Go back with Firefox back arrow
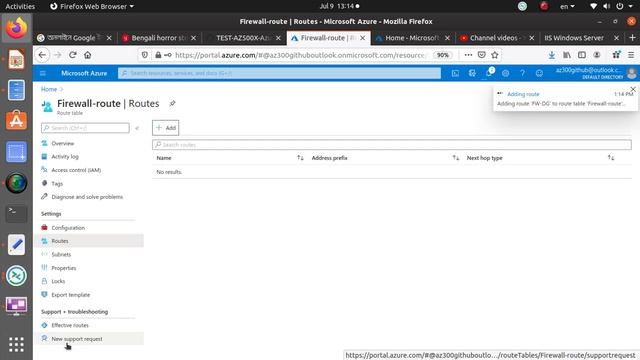The width and height of the screenshot is (640, 360). (42, 55)
